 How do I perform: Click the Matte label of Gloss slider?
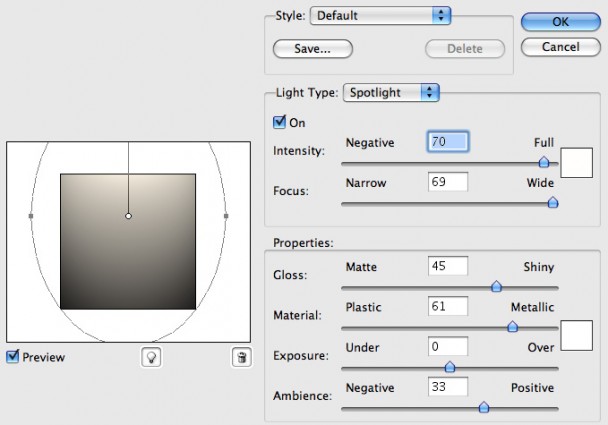tap(361, 267)
